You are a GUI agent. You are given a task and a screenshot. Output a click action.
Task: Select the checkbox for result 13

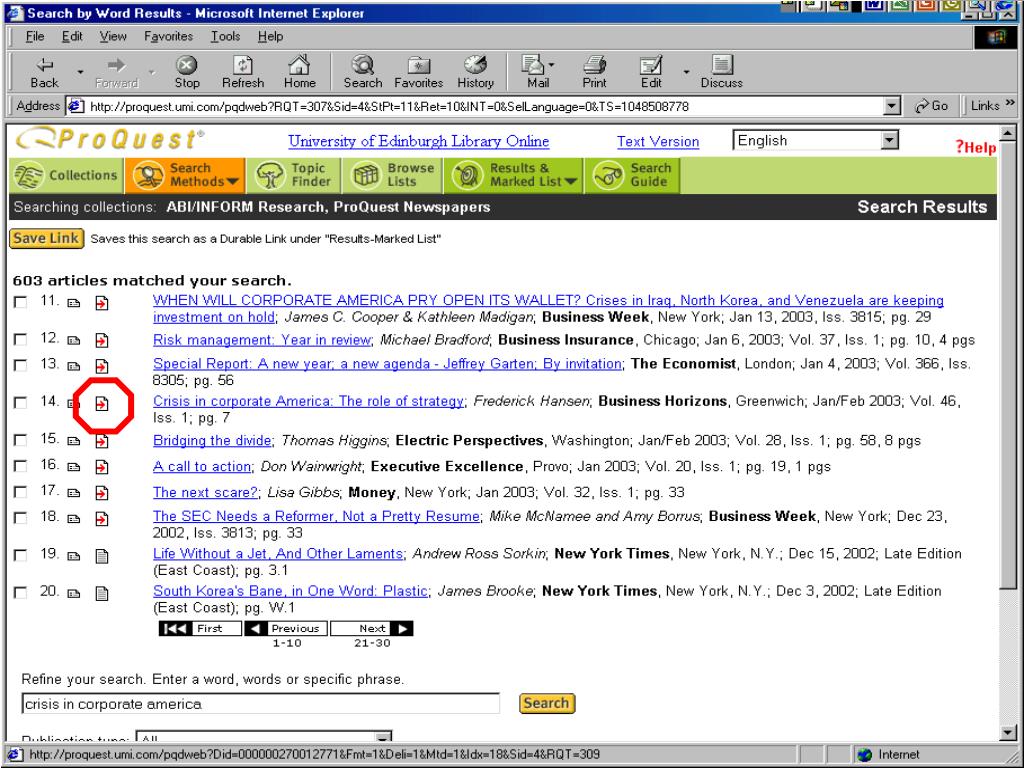(21, 365)
